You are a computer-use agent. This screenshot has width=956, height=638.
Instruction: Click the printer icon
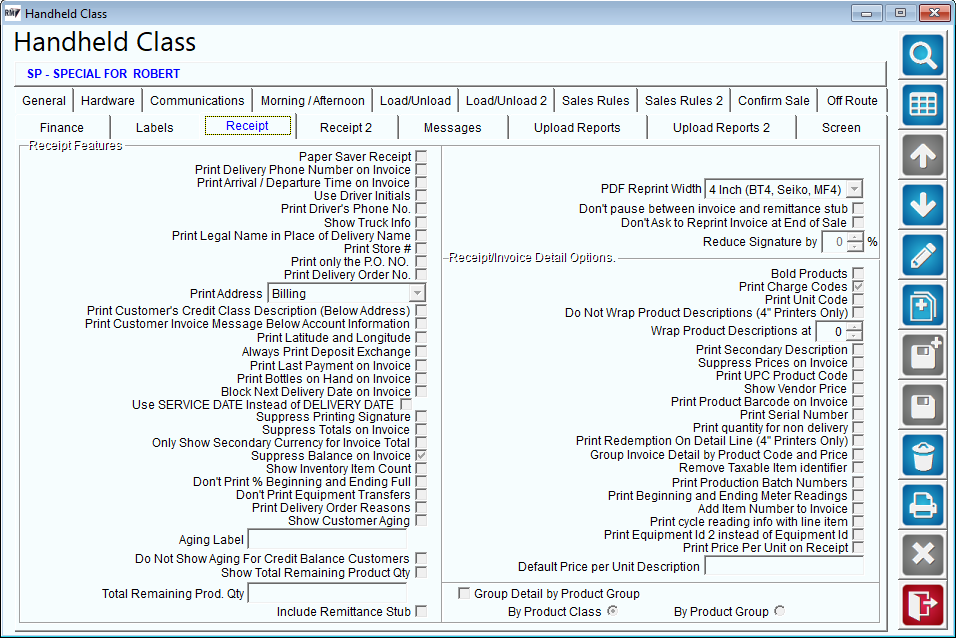pyautogui.click(x=922, y=505)
